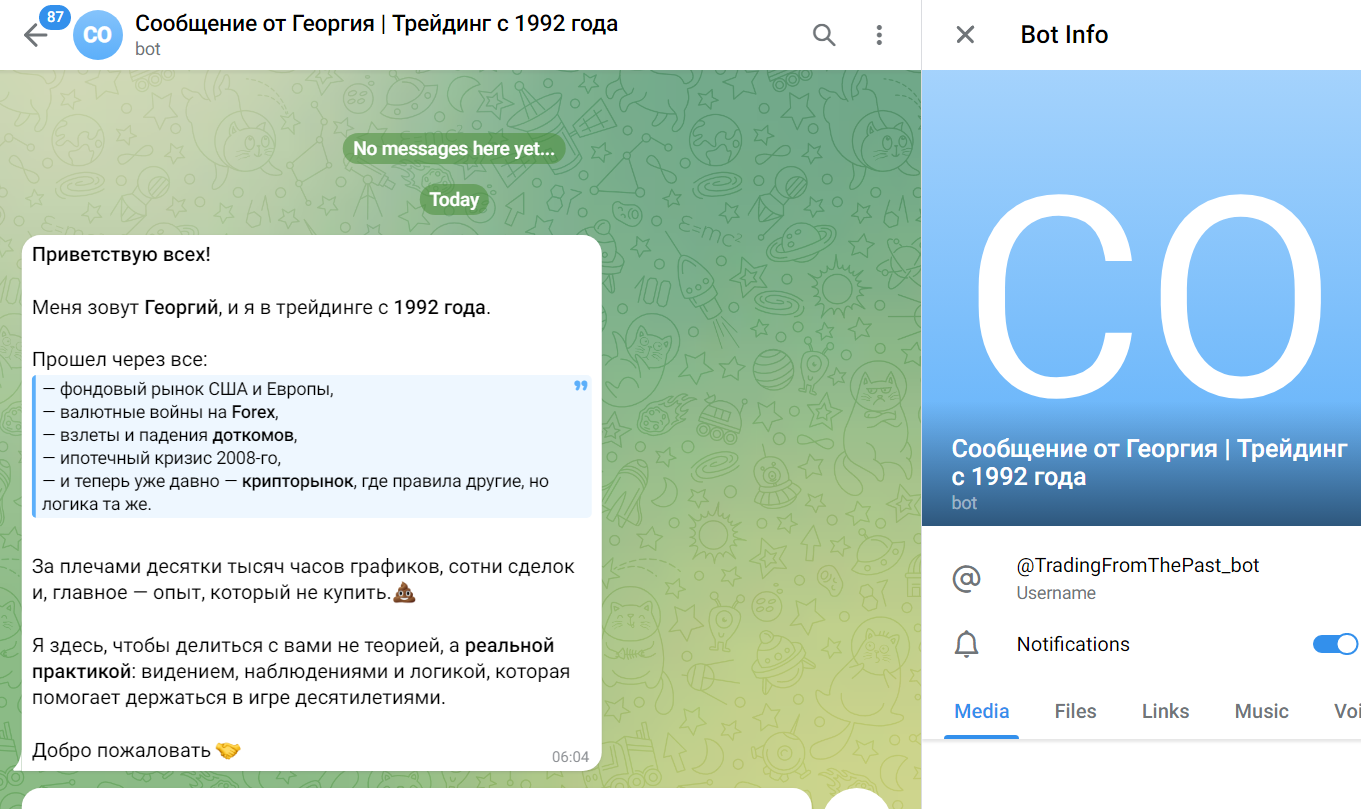The width and height of the screenshot is (1361, 809).
Task: Open the three-dot more options menu
Action: [x=879, y=35]
